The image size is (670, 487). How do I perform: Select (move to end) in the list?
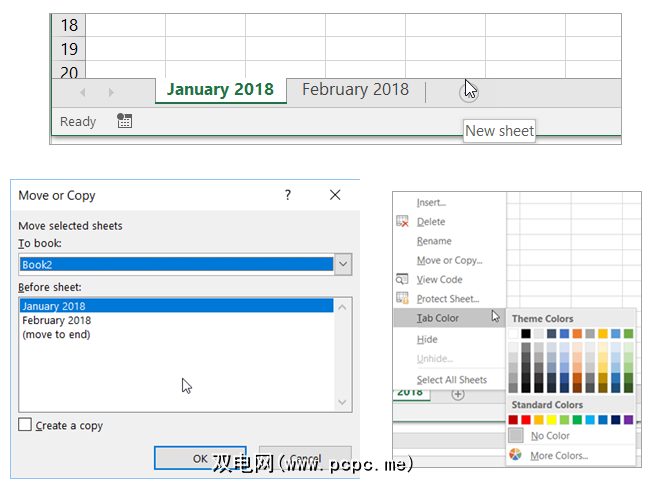point(55,335)
